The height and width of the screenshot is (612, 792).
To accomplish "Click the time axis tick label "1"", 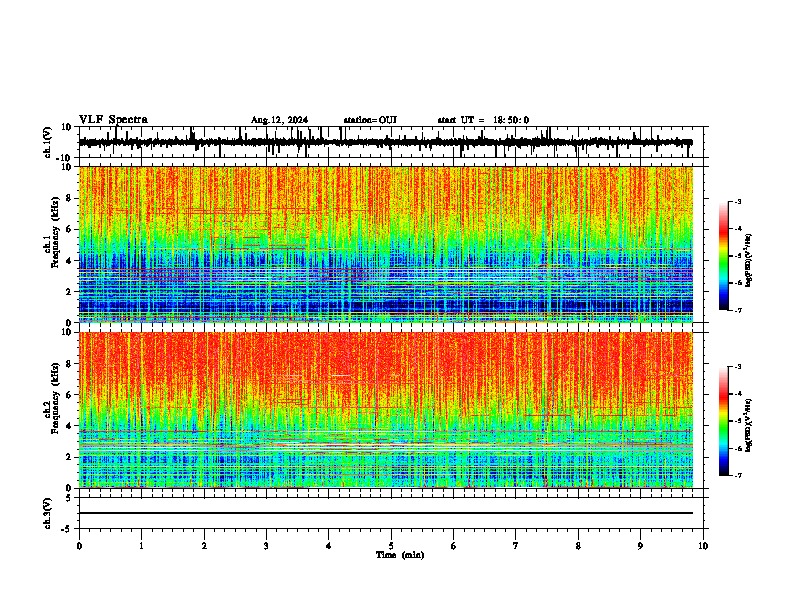I will click(x=141, y=546).
